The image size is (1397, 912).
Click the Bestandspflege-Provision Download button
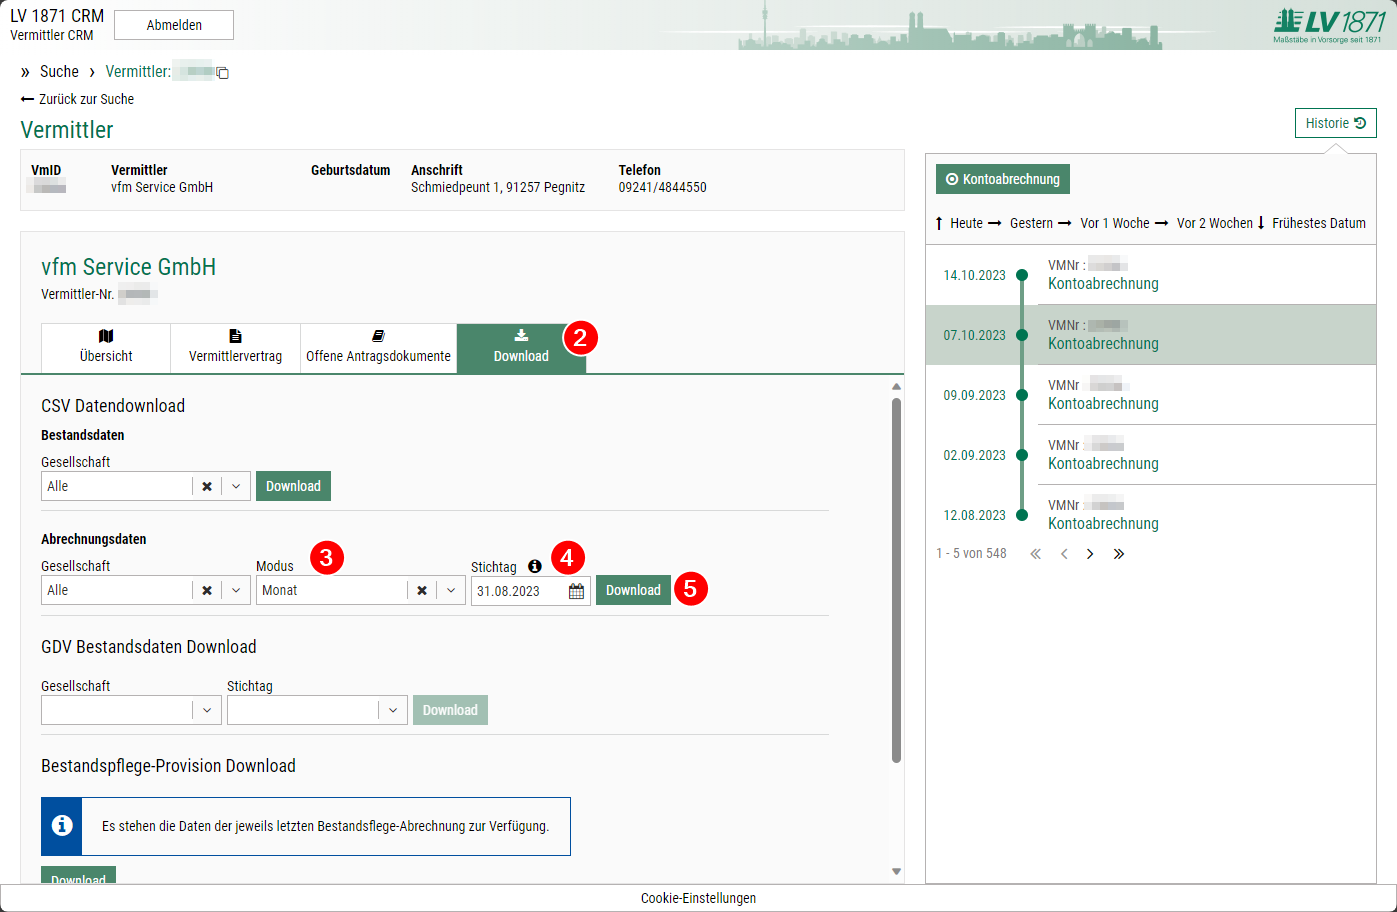[x=78, y=875]
